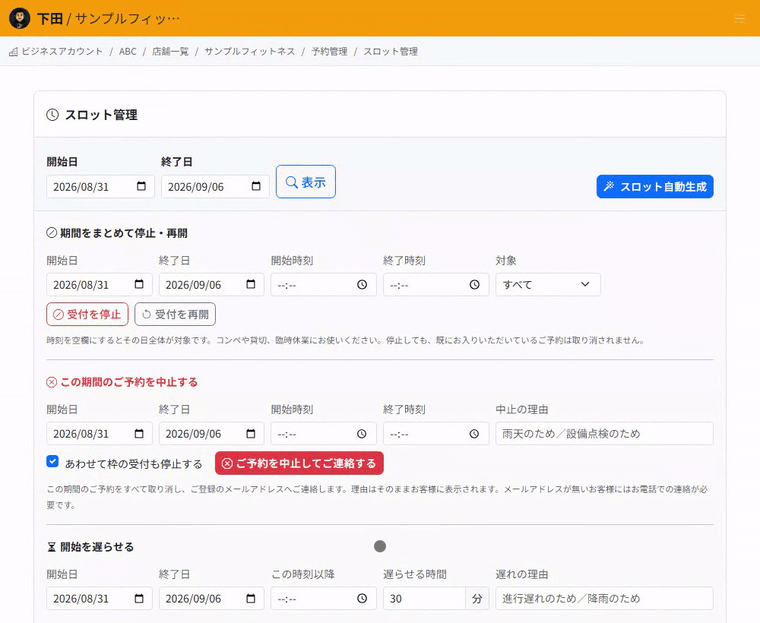Open clock picker for この時刻以降 field
The height and width of the screenshot is (623, 760).
click(x=362, y=598)
